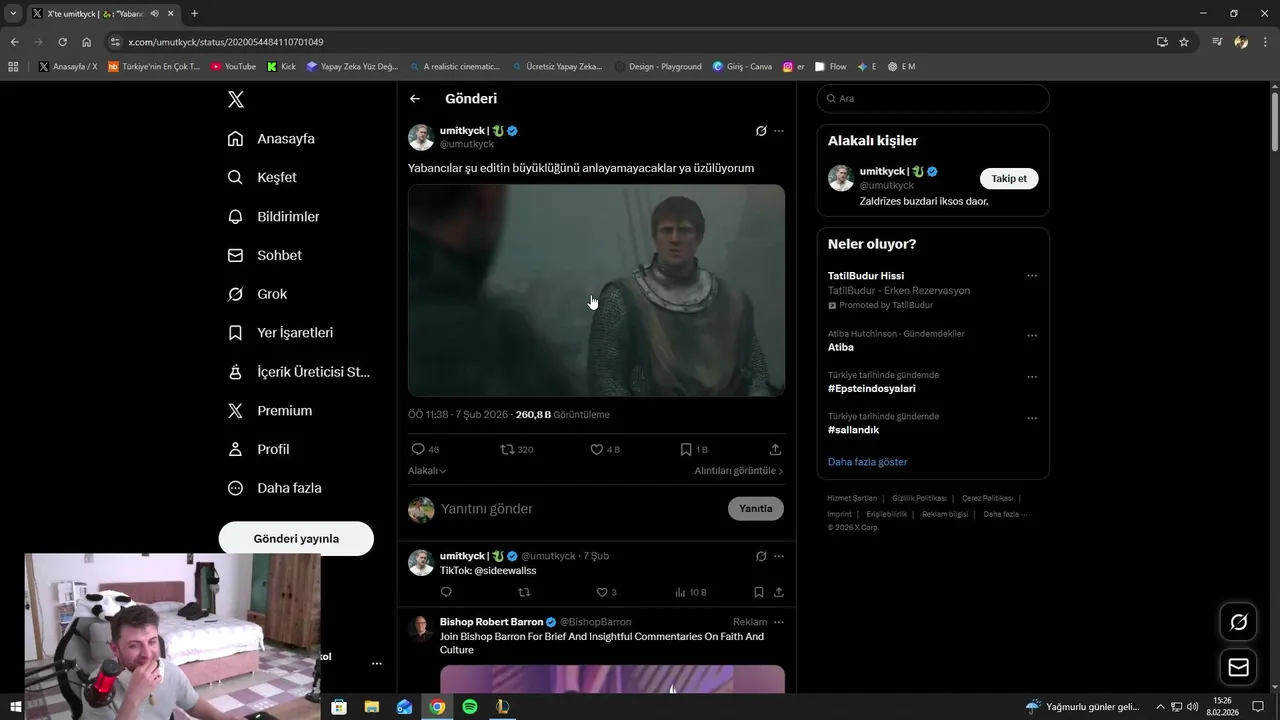Image resolution: width=1280 pixels, height=720 pixels.
Task: Click Daha fazla göster link
Action: pyautogui.click(x=867, y=462)
